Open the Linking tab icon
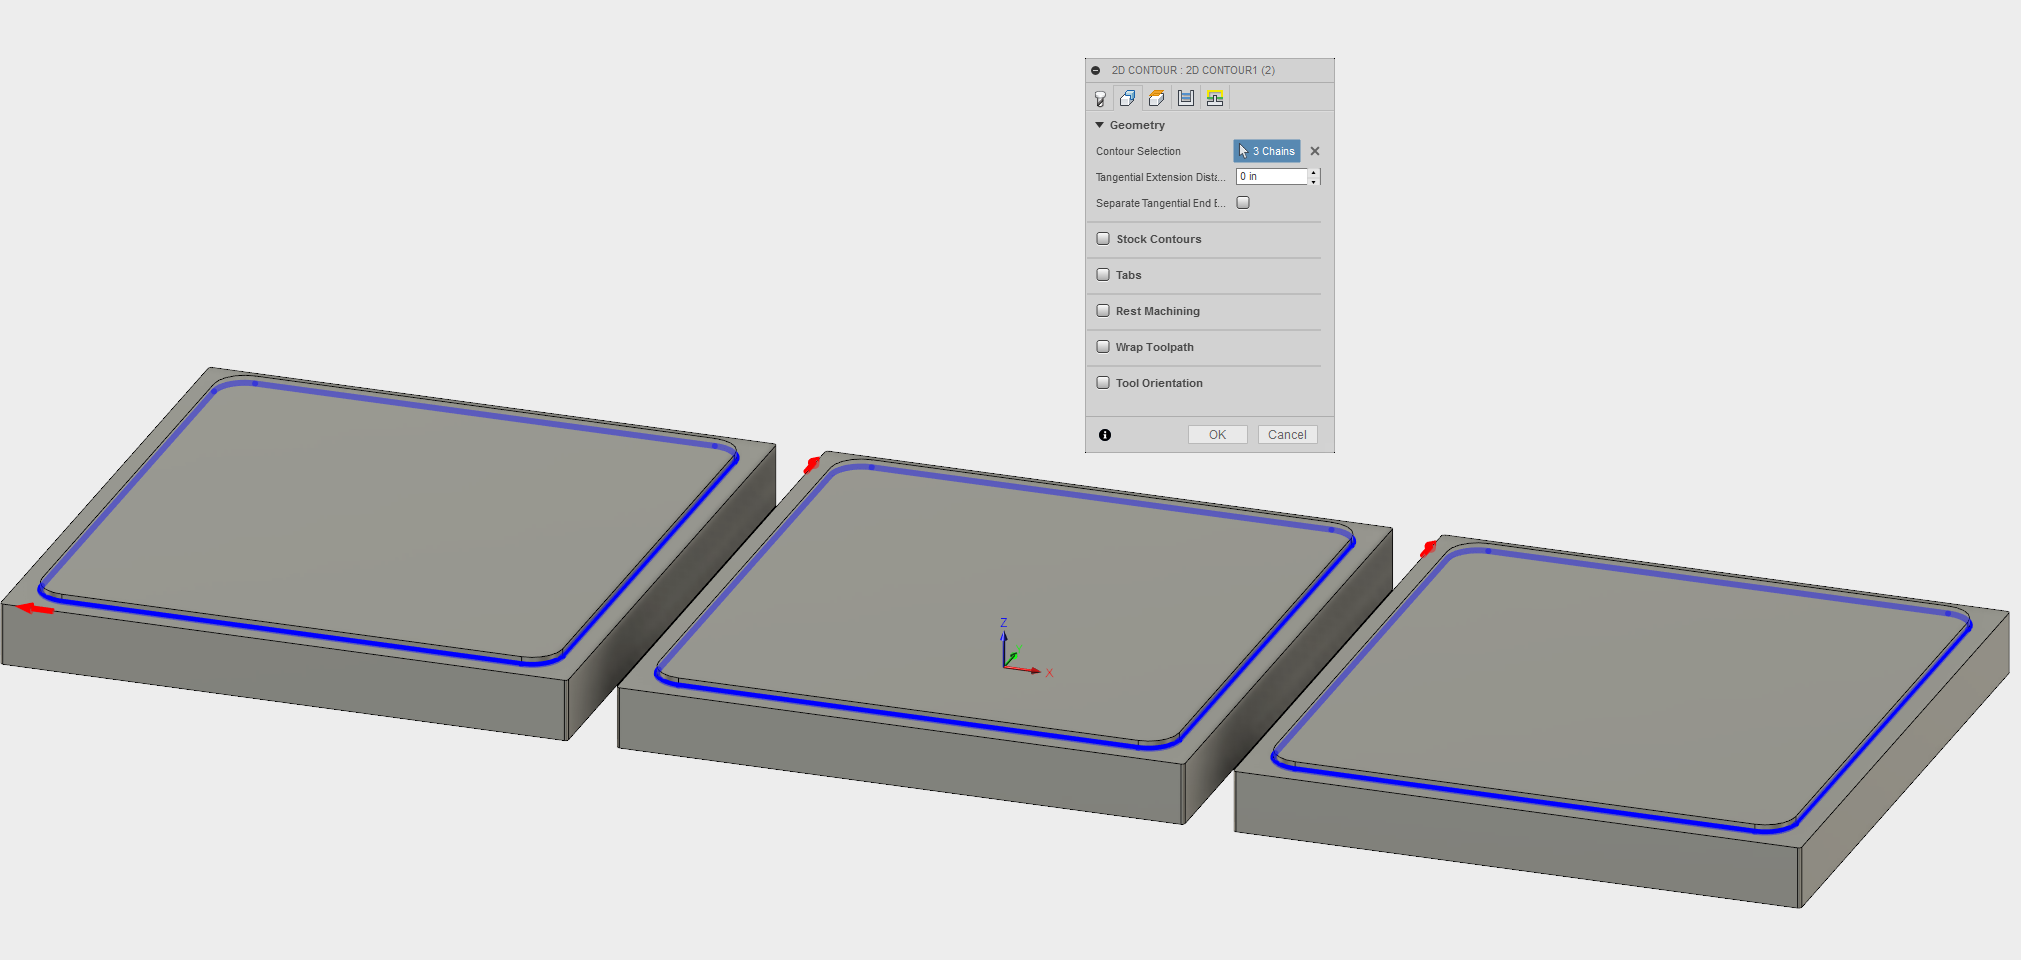2021x960 pixels. click(x=1215, y=98)
